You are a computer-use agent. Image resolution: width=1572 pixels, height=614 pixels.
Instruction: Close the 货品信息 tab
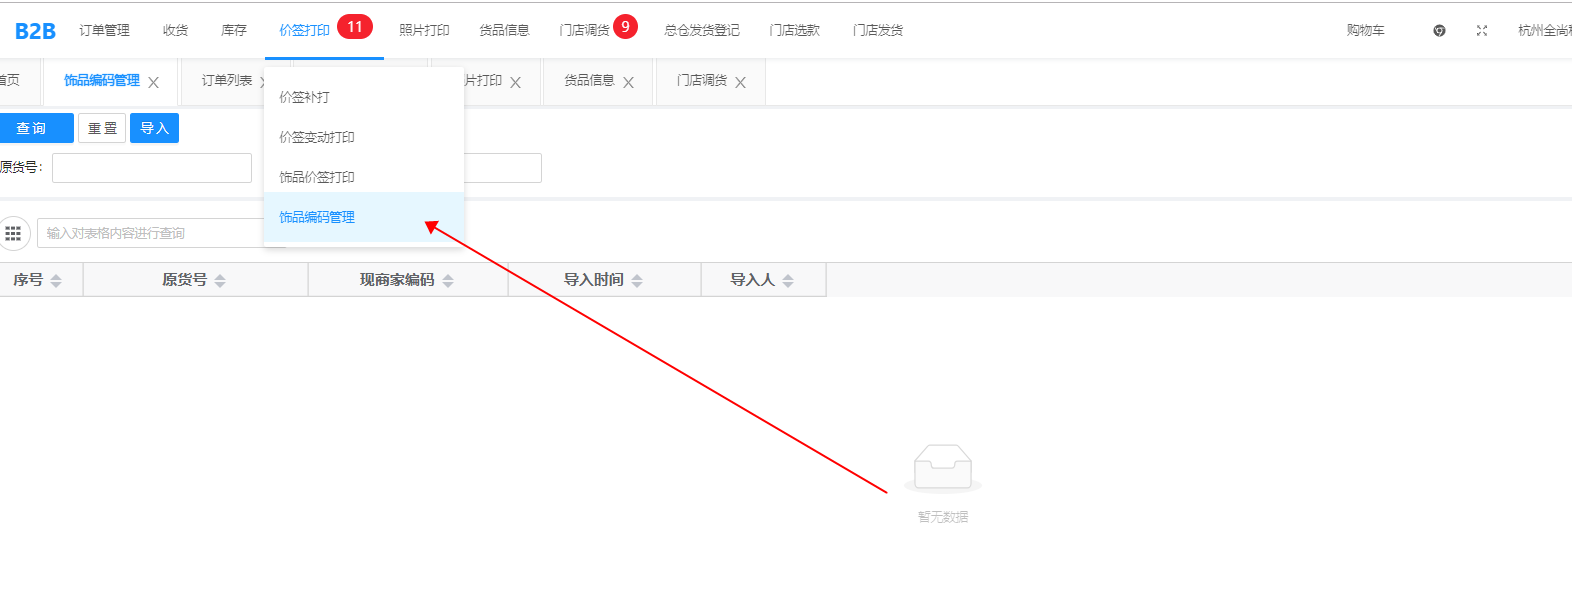click(629, 83)
